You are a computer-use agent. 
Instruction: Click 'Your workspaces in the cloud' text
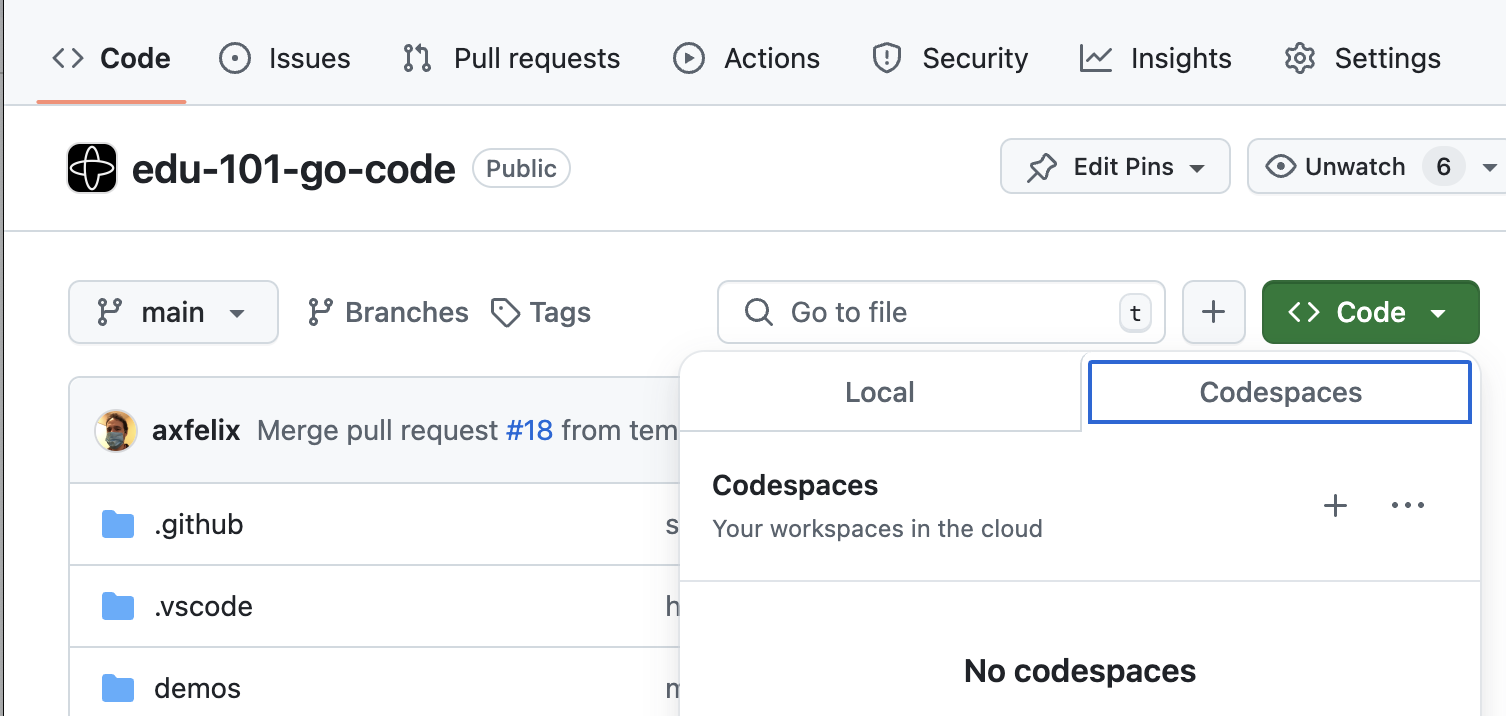point(877,528)
